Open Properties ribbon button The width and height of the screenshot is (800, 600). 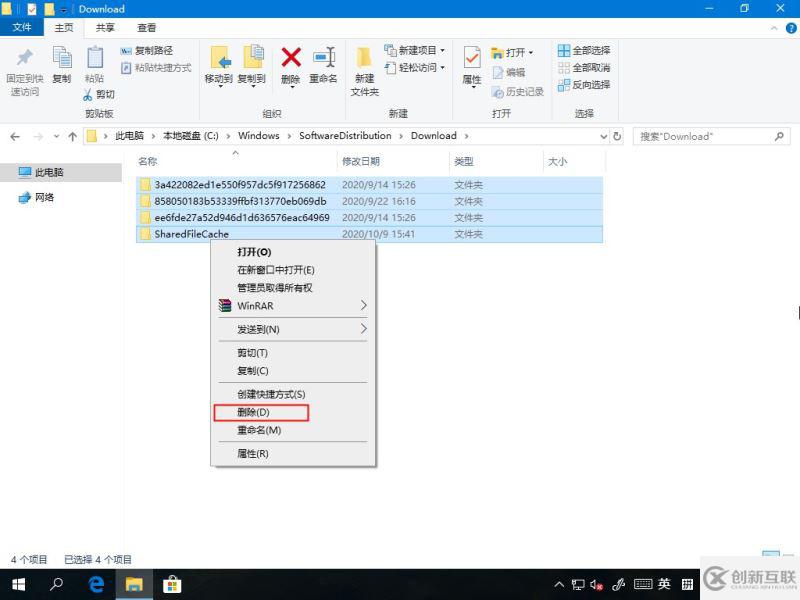tap(472, 66)
